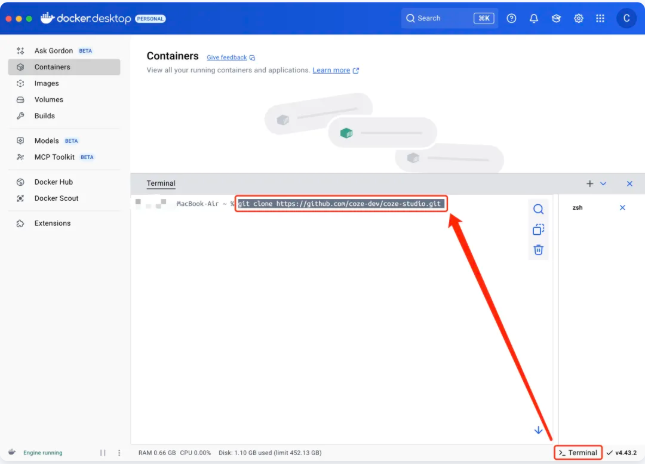Open the help question mark icon
The width and height of the screenshot is (645, 464).
point(512,18)
